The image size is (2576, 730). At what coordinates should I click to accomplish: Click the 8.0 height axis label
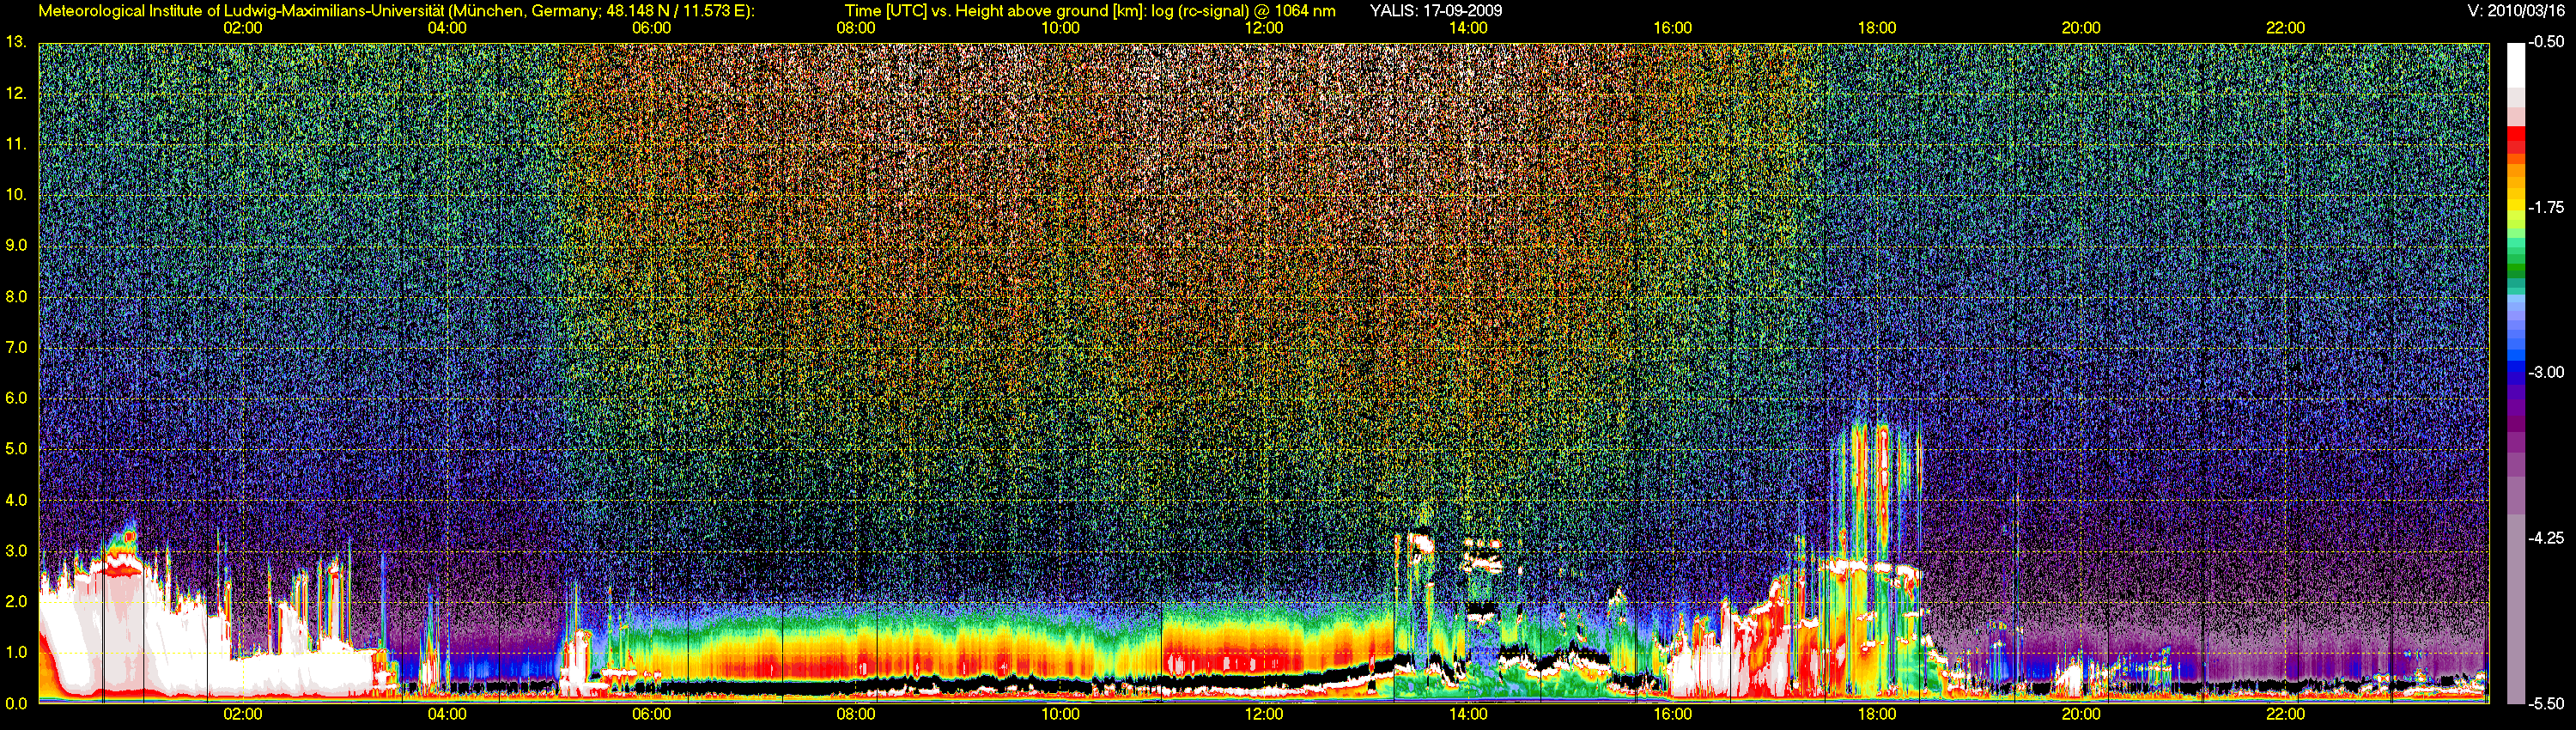click(x=16, y=296)
